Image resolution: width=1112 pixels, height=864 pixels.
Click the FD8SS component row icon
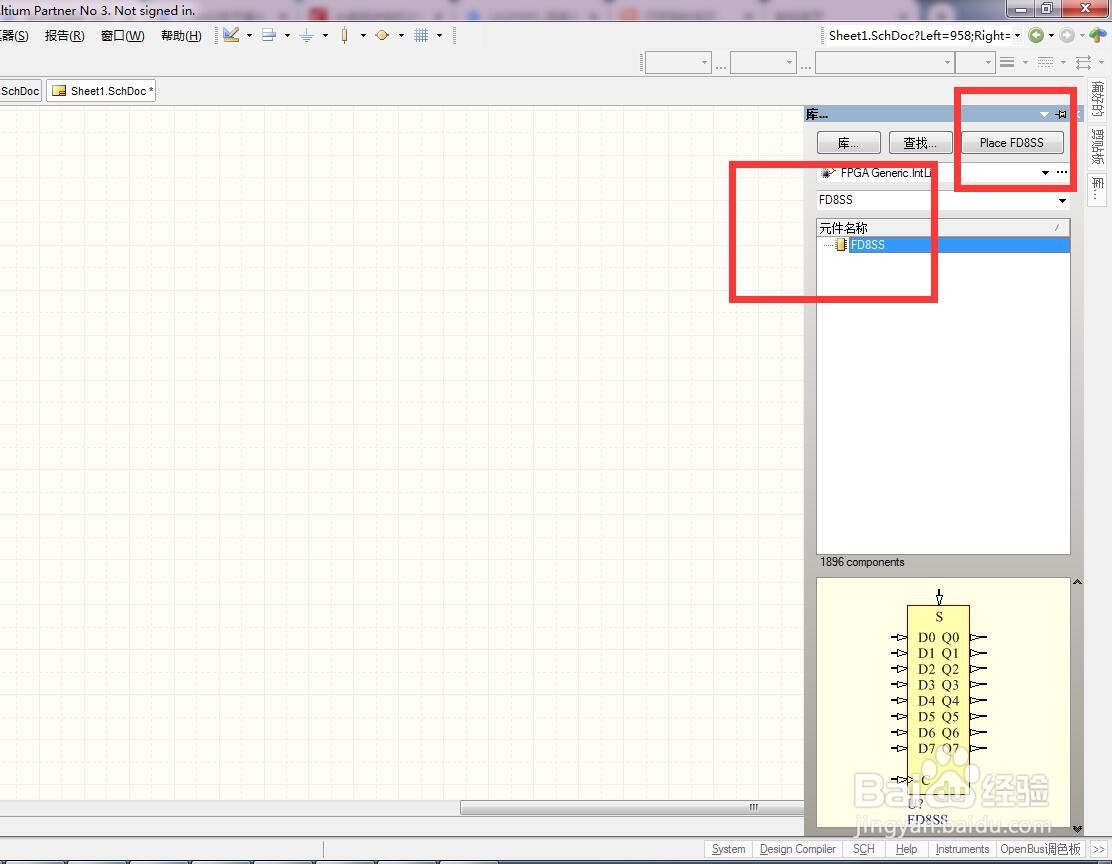[840, 245]
